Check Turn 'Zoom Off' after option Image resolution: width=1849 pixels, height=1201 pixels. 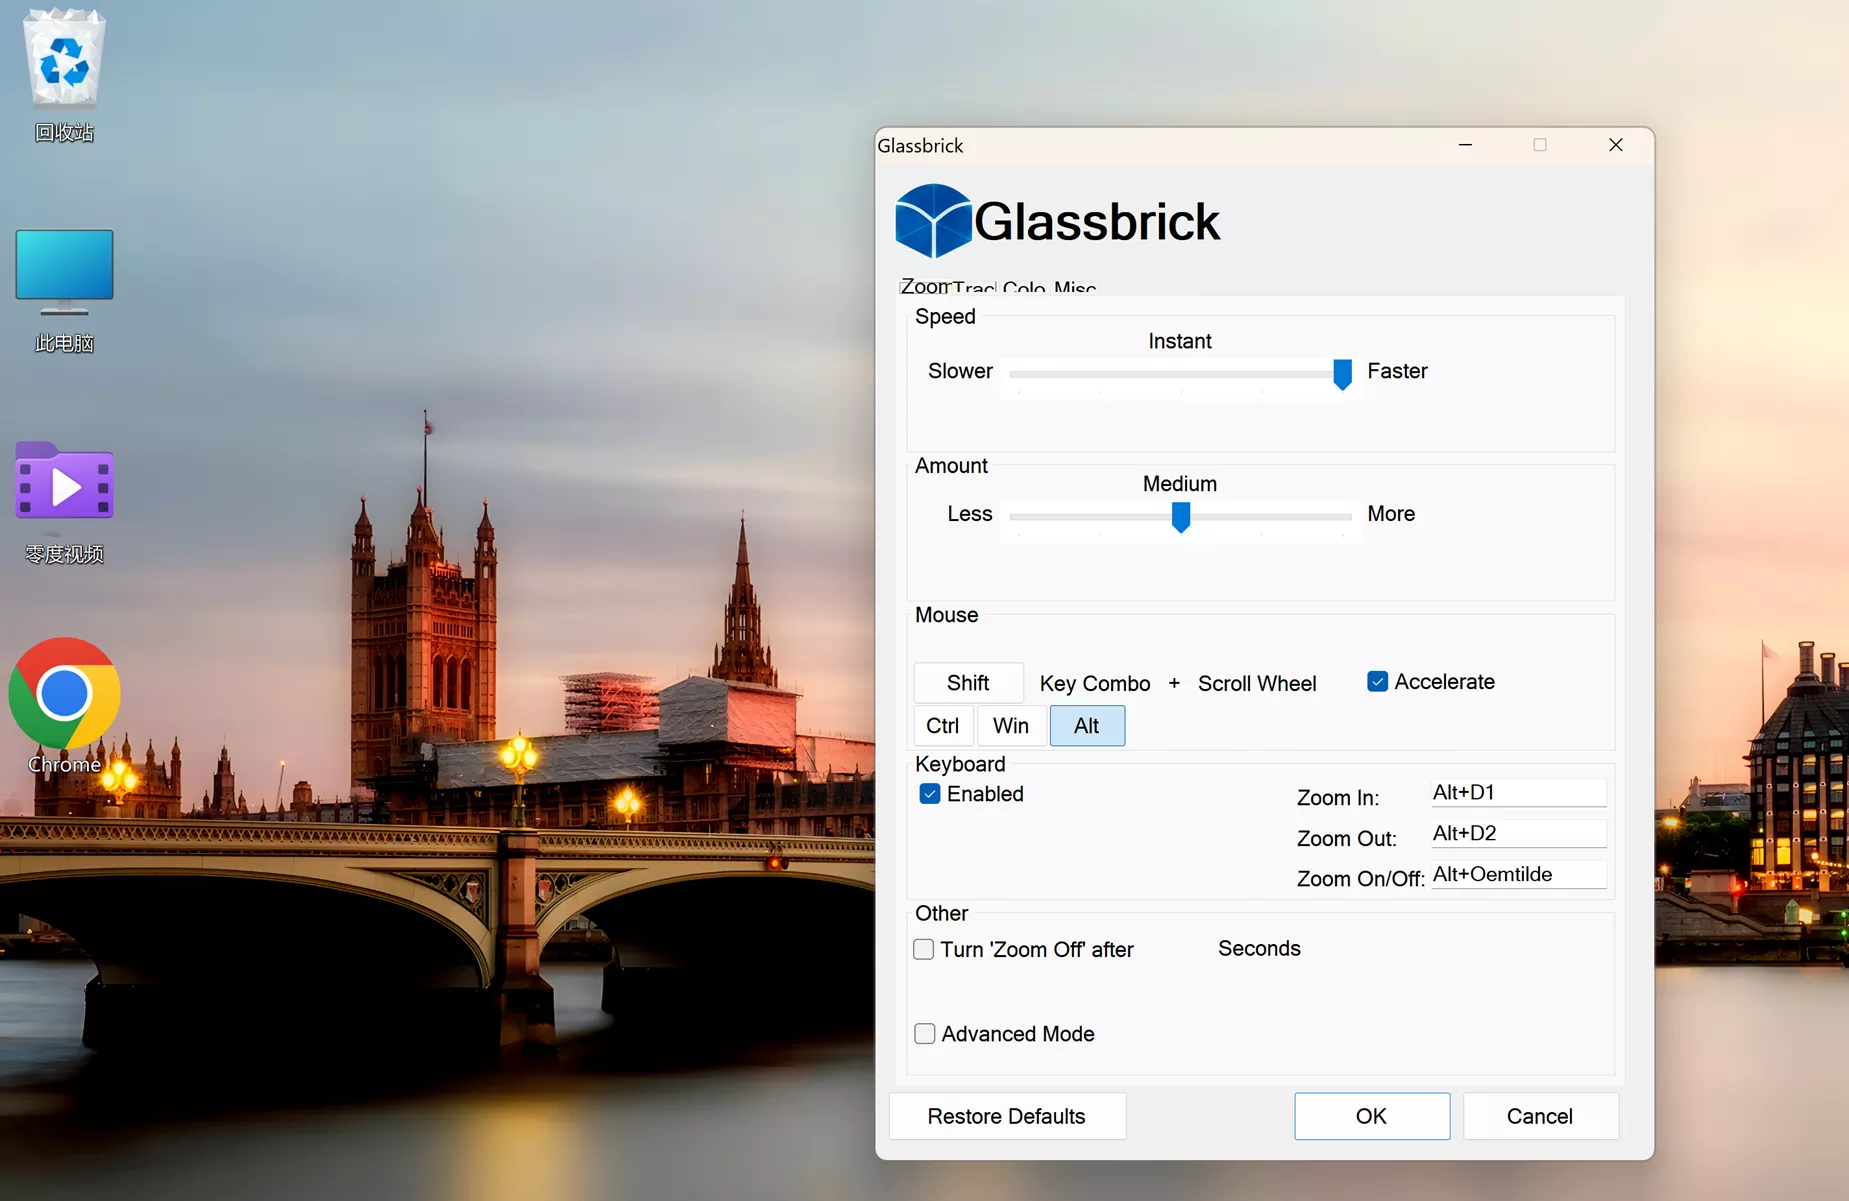click(x=924, y=949)
